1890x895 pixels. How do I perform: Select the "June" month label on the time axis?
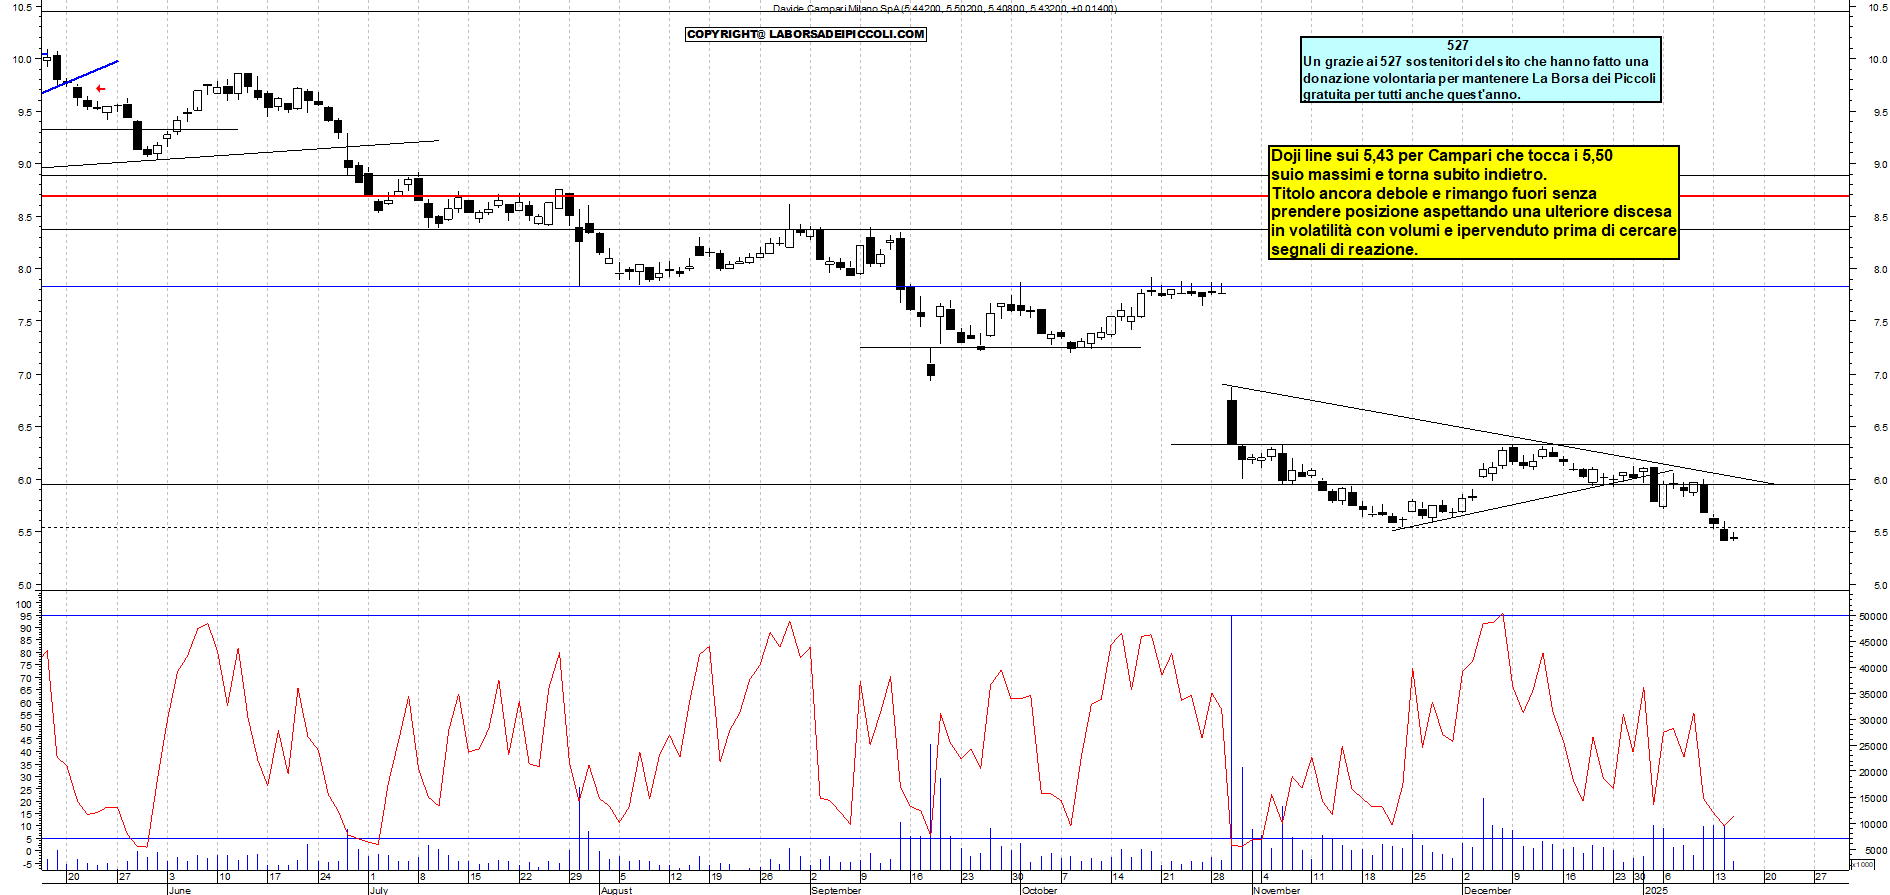180,890
